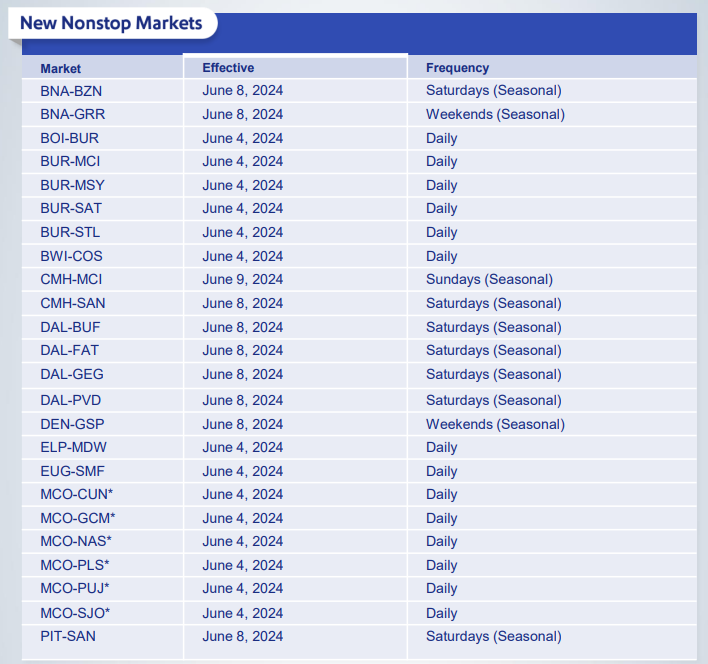Click the DAL-GEG market cell
Screen dimensions: 708x664
point(72,374)
